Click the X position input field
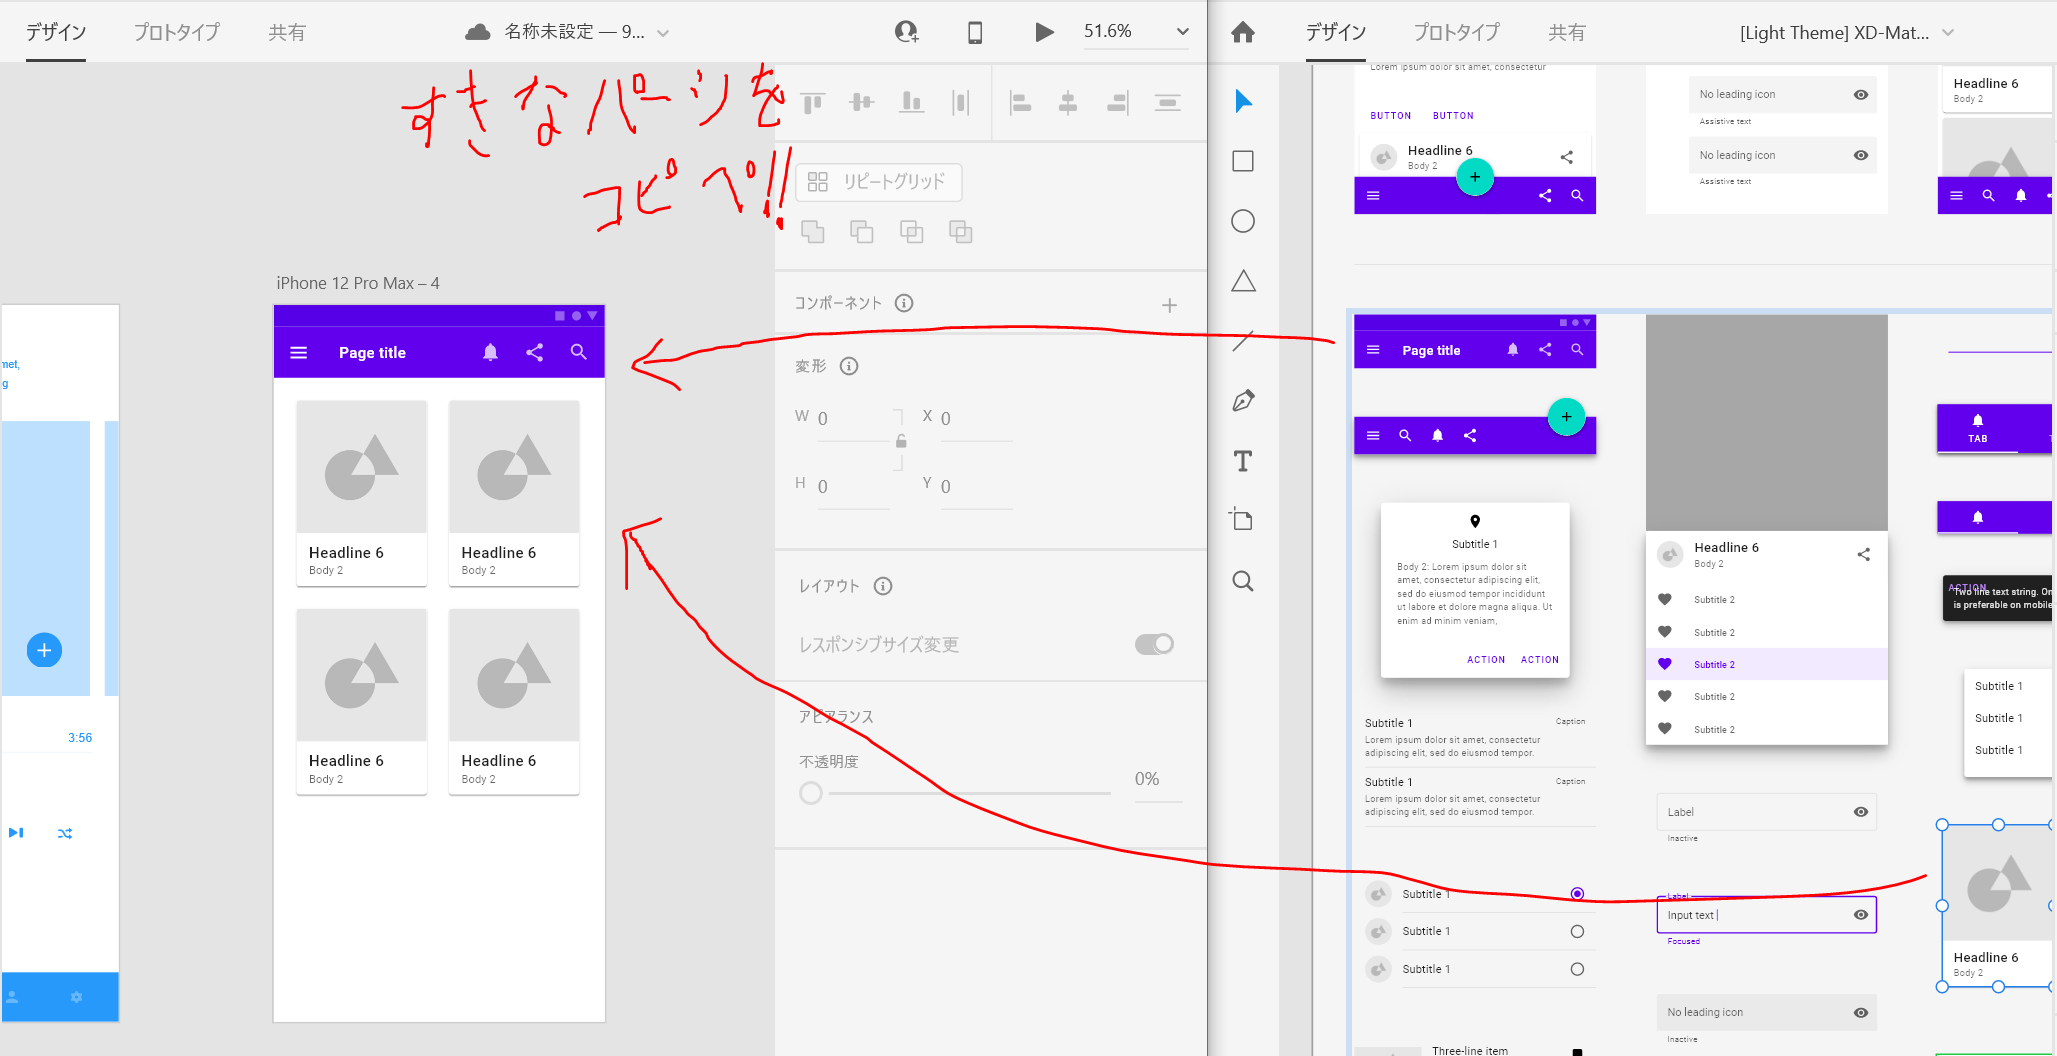 [x=976, y=420]
